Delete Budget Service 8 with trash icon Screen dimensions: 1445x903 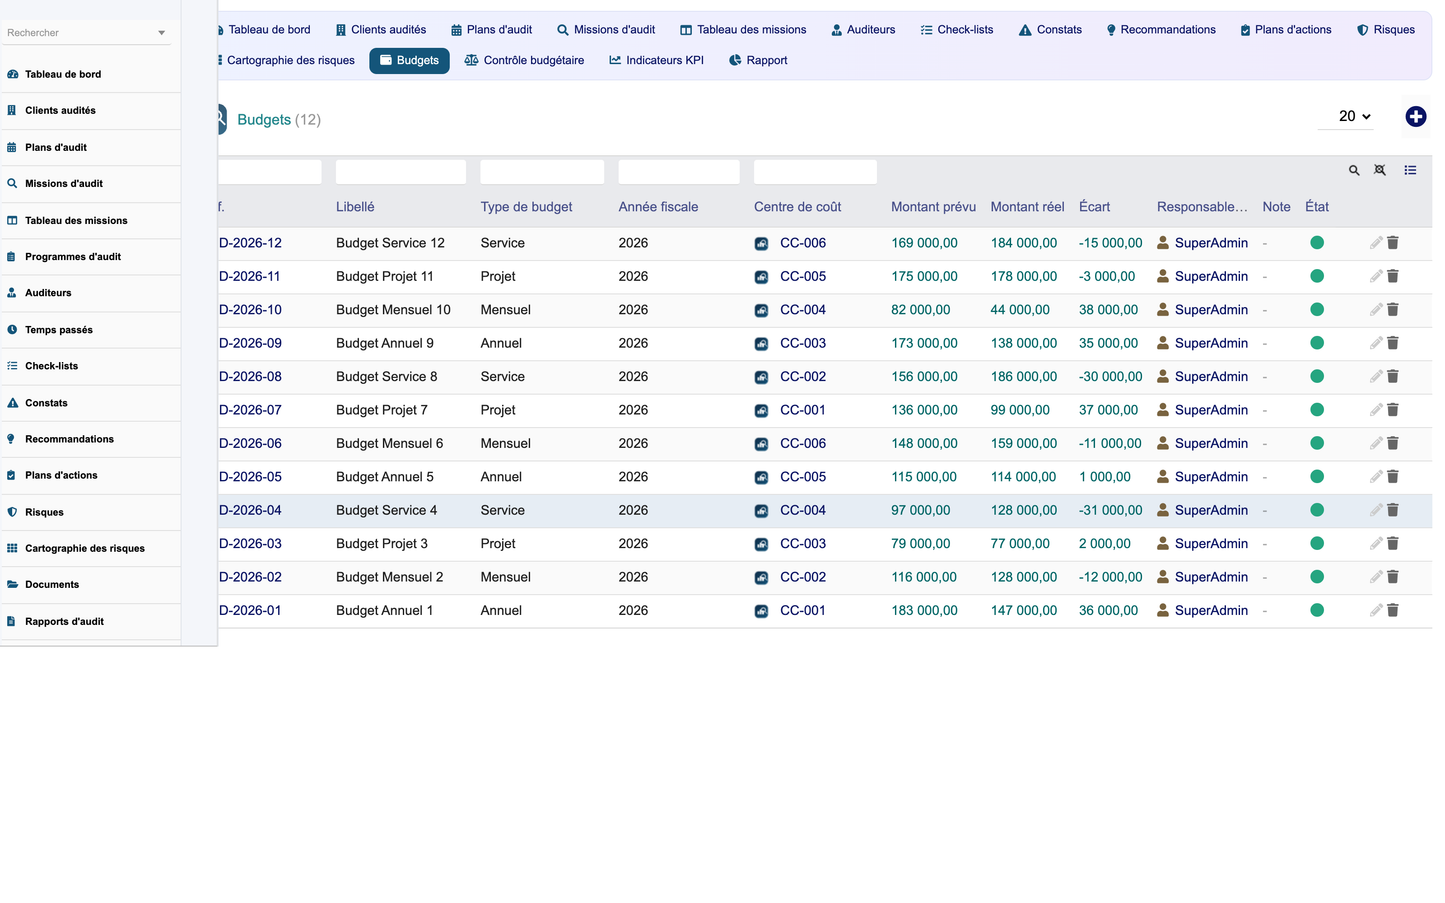[1393, 377]
